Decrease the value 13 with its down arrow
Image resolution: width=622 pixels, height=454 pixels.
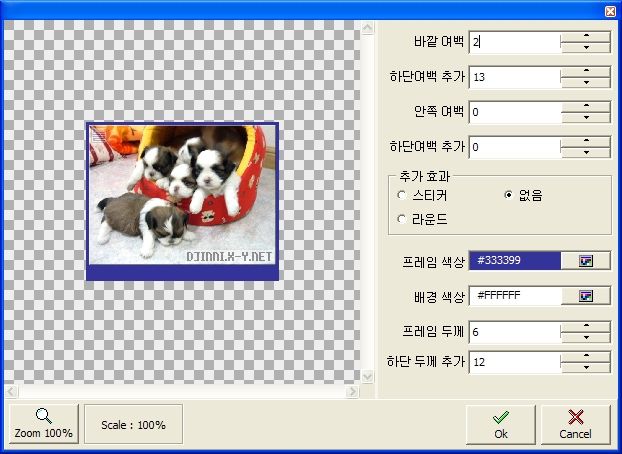(586, 83)
